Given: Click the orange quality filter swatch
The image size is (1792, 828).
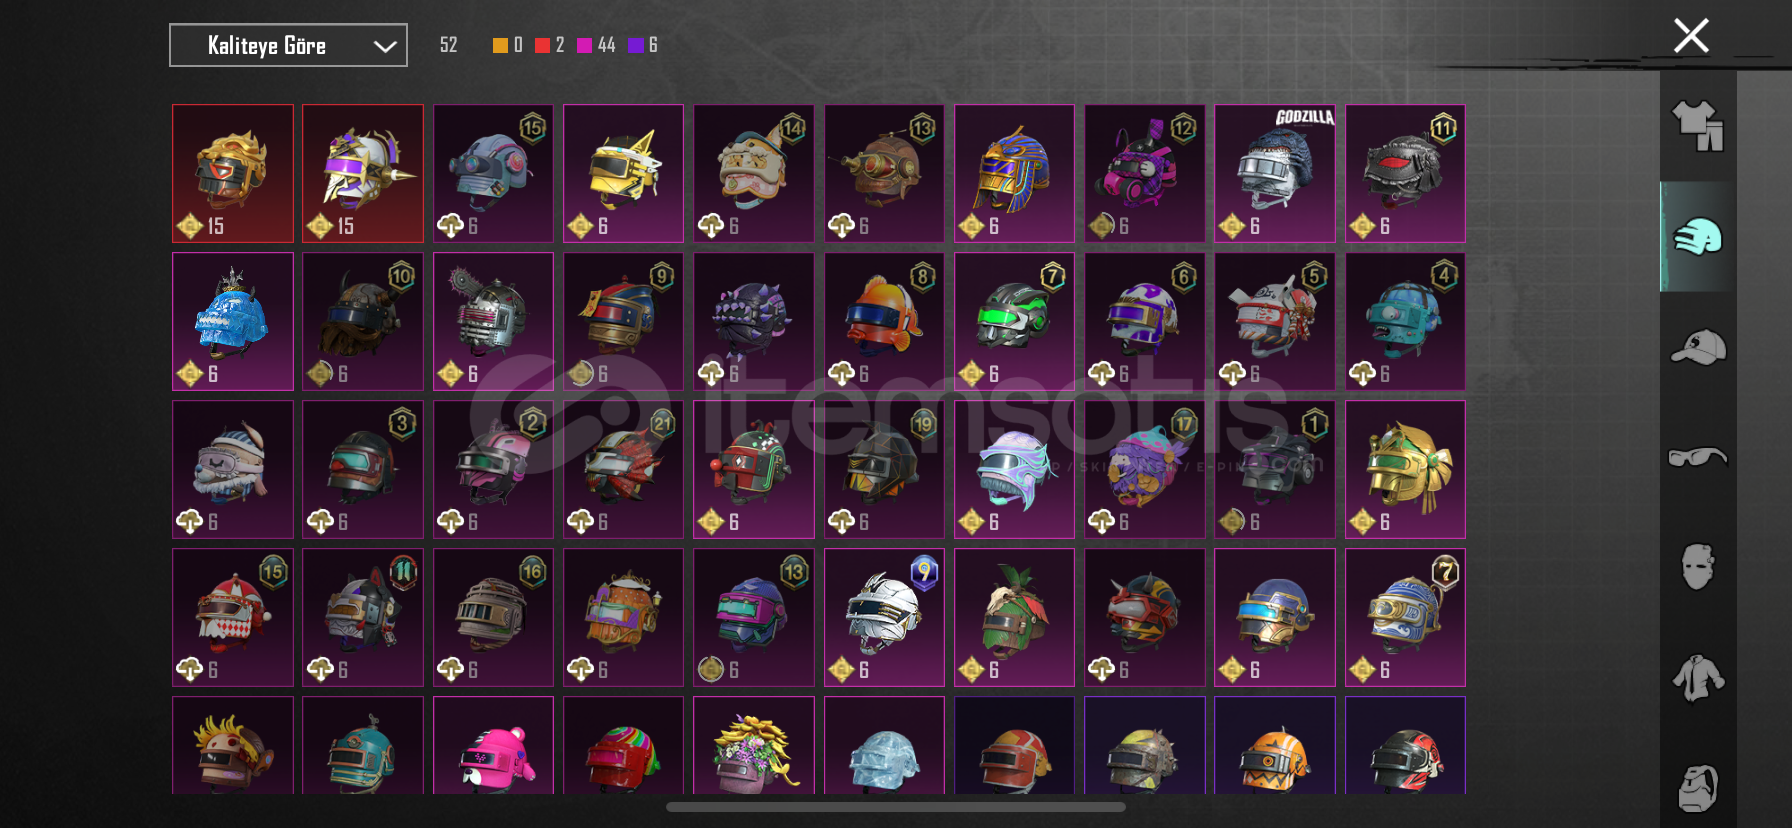Looking at the screenshot, I should [500, 45].
